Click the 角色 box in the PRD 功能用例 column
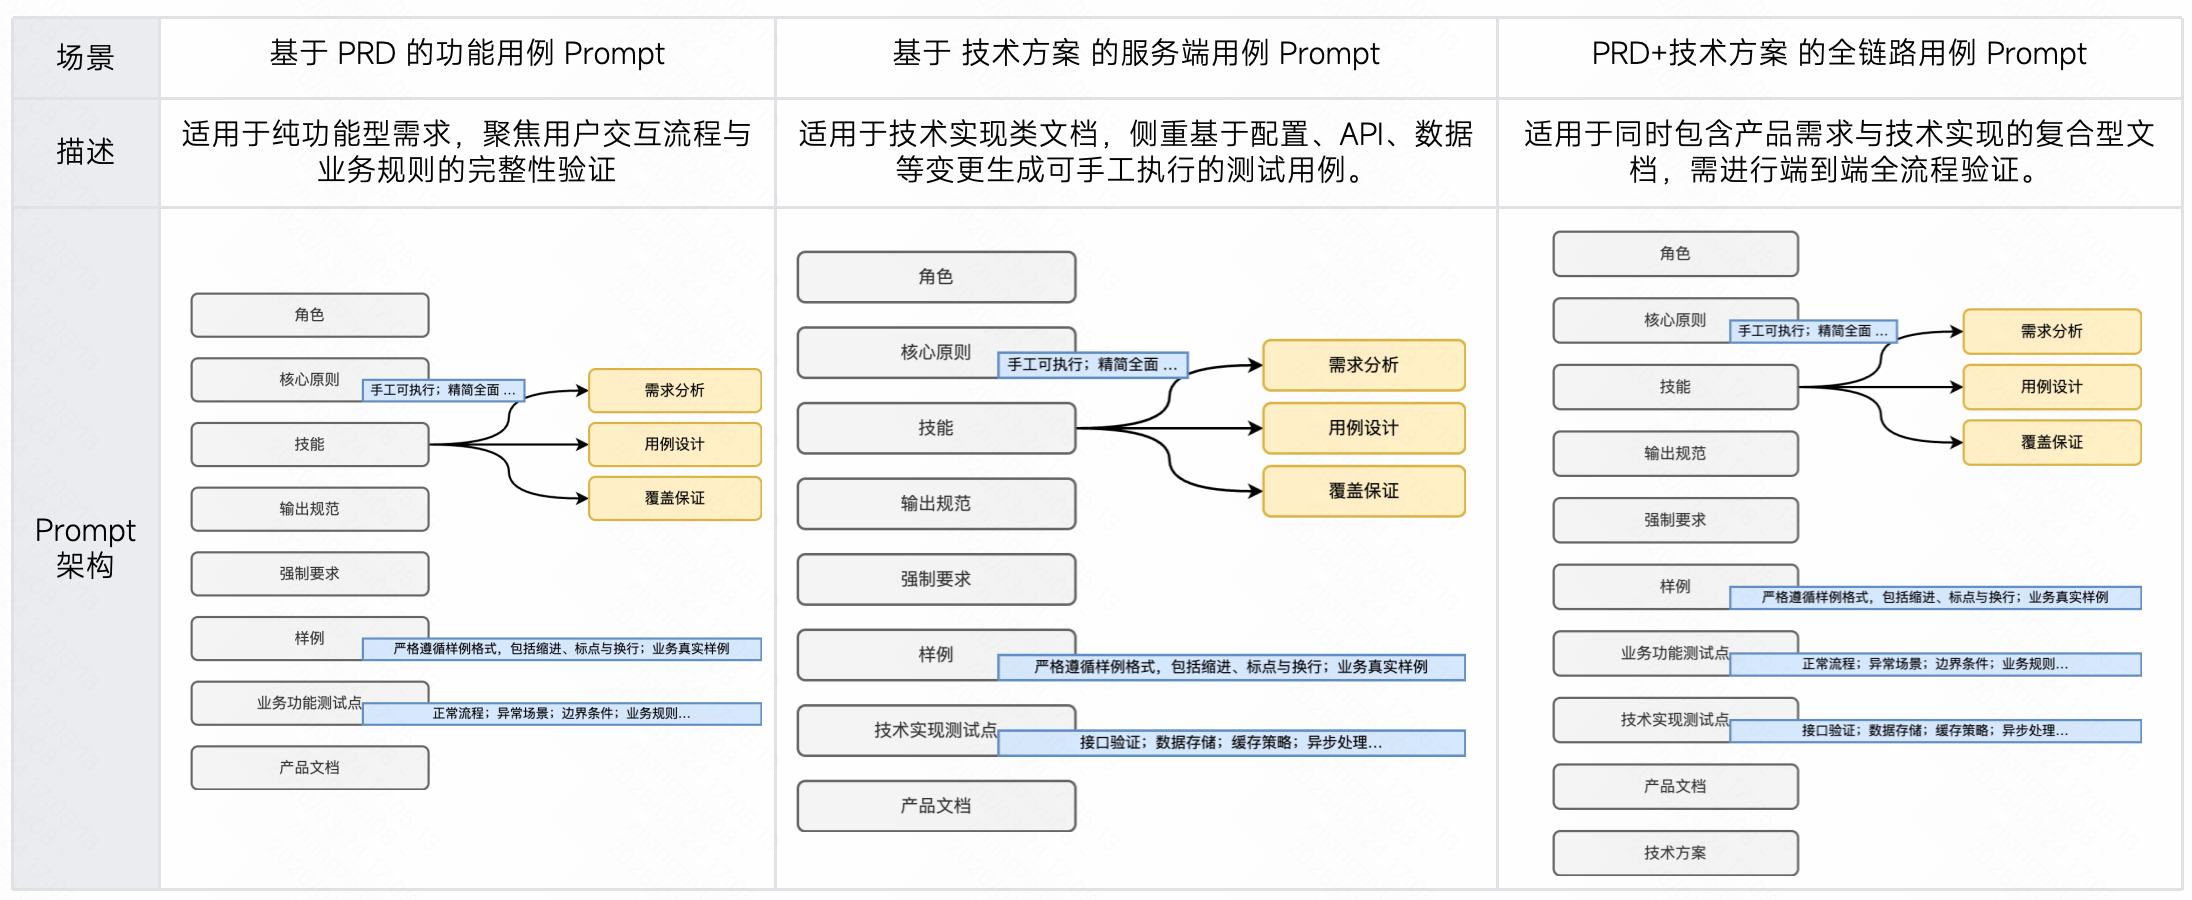 click(x=309, y=315)
